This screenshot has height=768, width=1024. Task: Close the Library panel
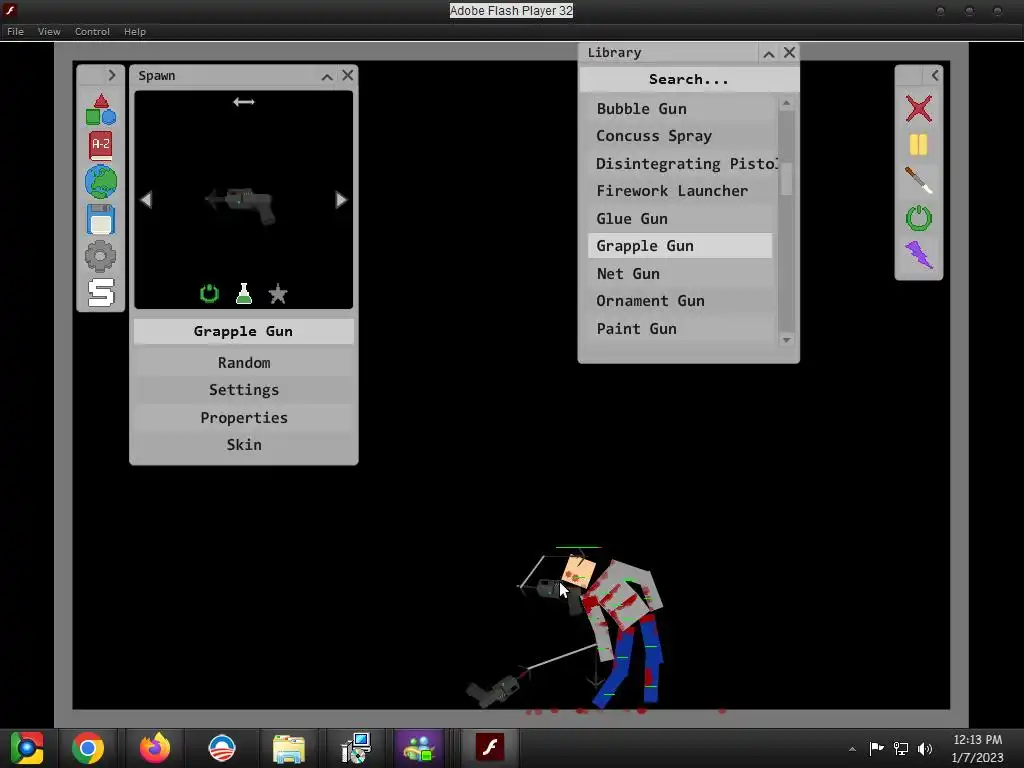[x=789, y=53]
